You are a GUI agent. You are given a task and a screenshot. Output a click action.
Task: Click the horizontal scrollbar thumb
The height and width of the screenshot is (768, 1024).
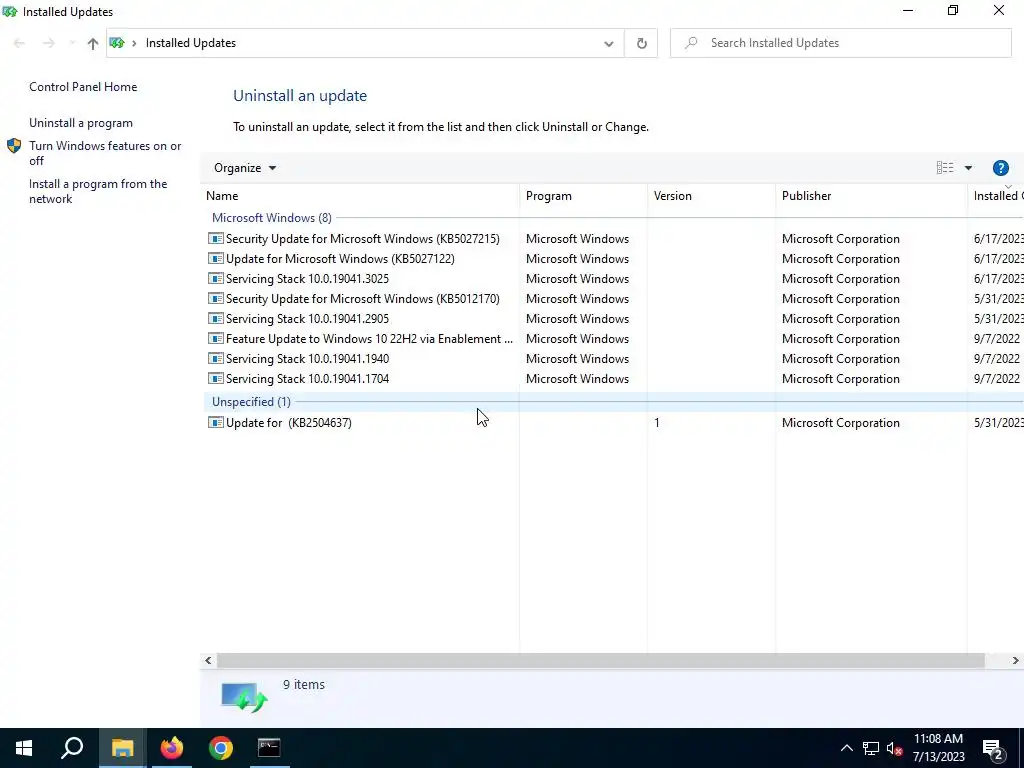click(600, 660)
